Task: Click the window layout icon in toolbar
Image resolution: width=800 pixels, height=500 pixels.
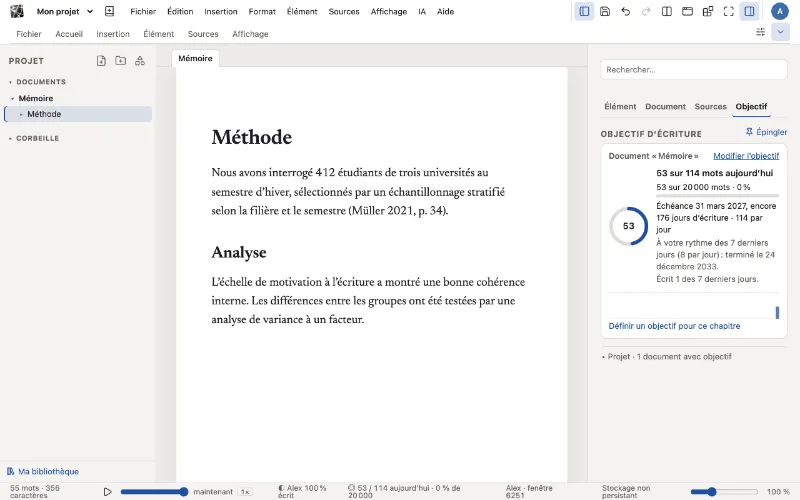Action: coord(687,11)
